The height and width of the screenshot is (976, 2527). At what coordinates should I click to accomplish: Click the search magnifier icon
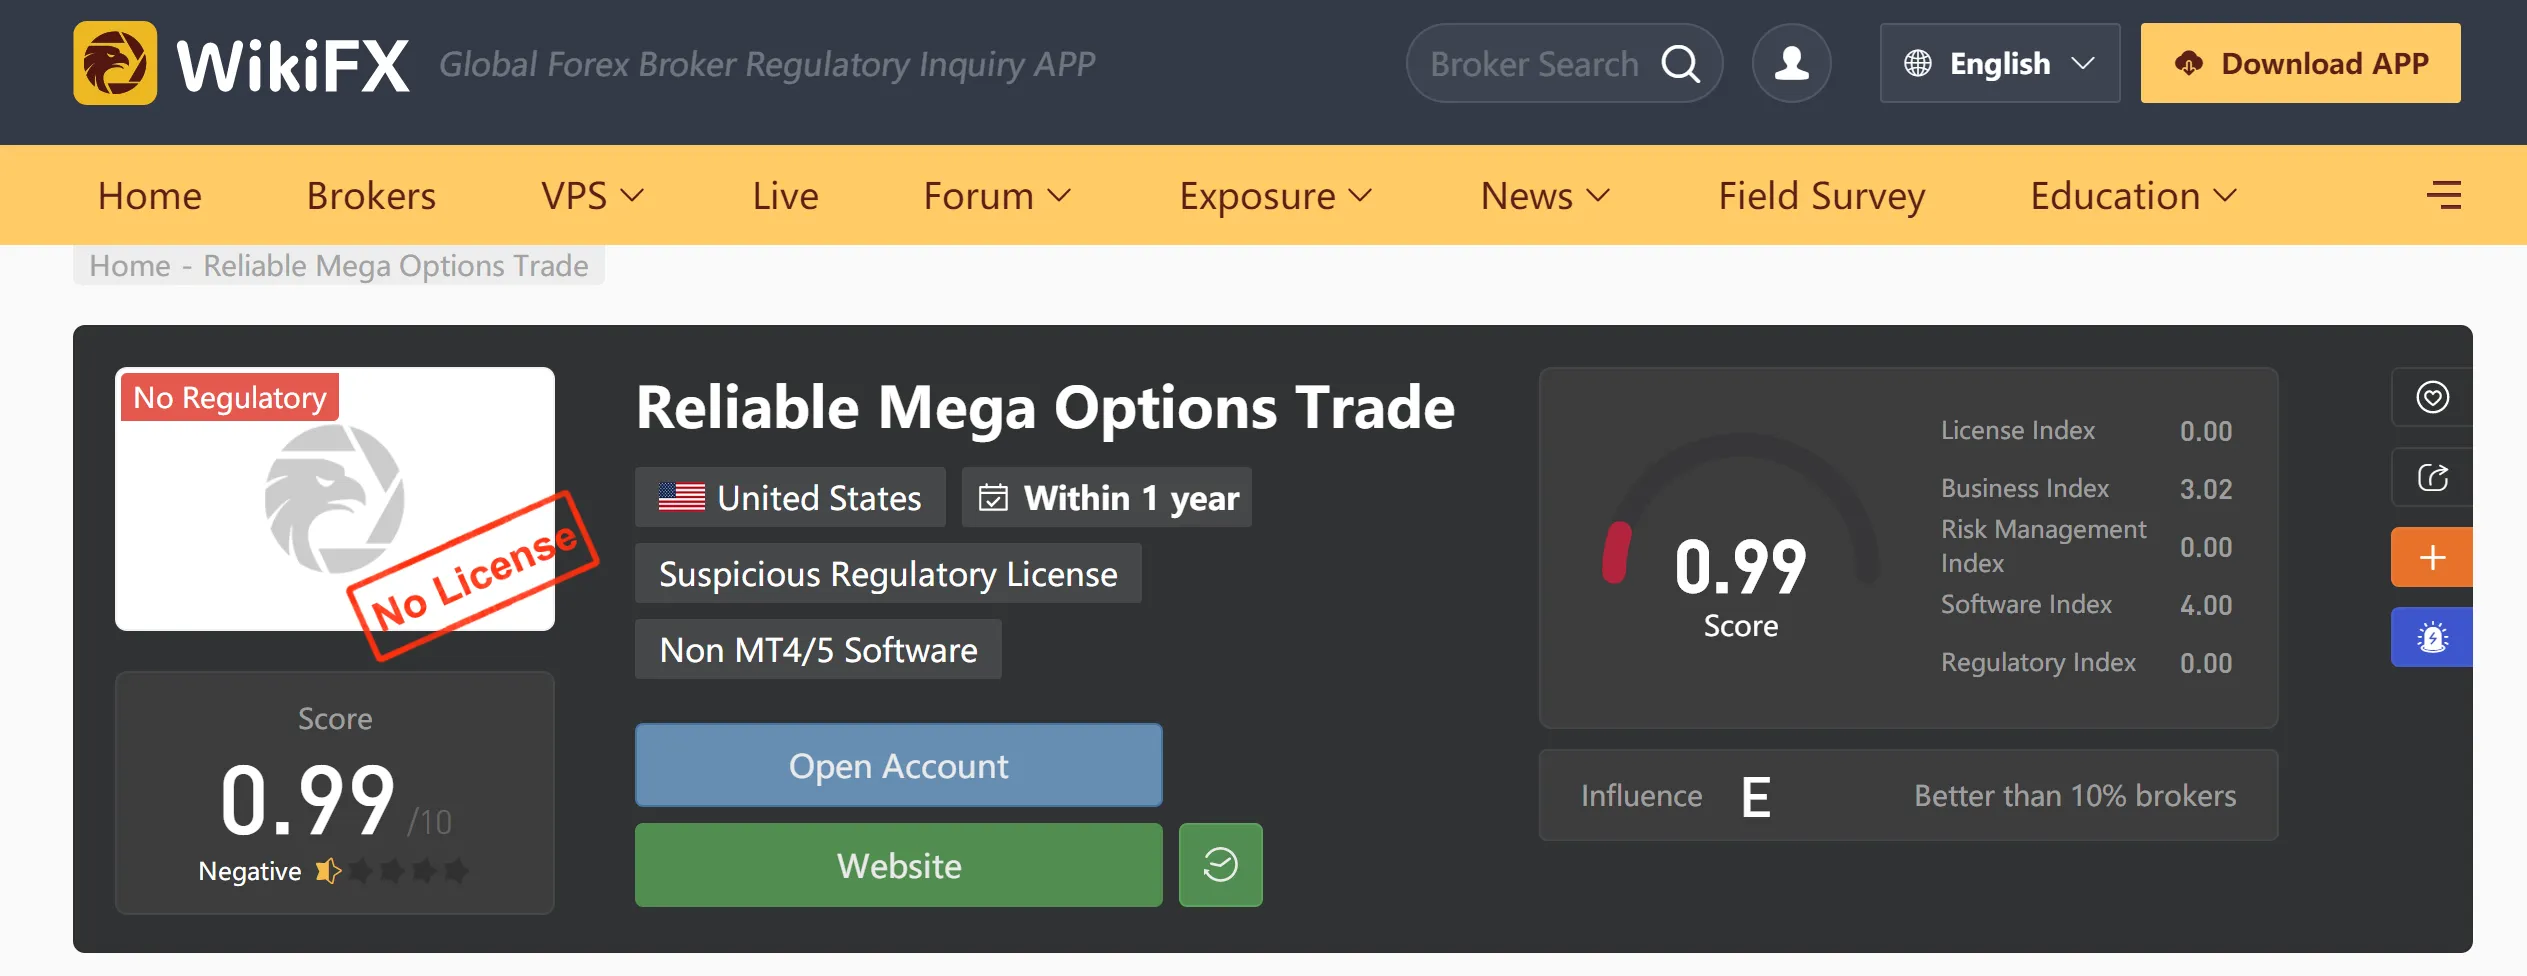(x=1680, y=64)
